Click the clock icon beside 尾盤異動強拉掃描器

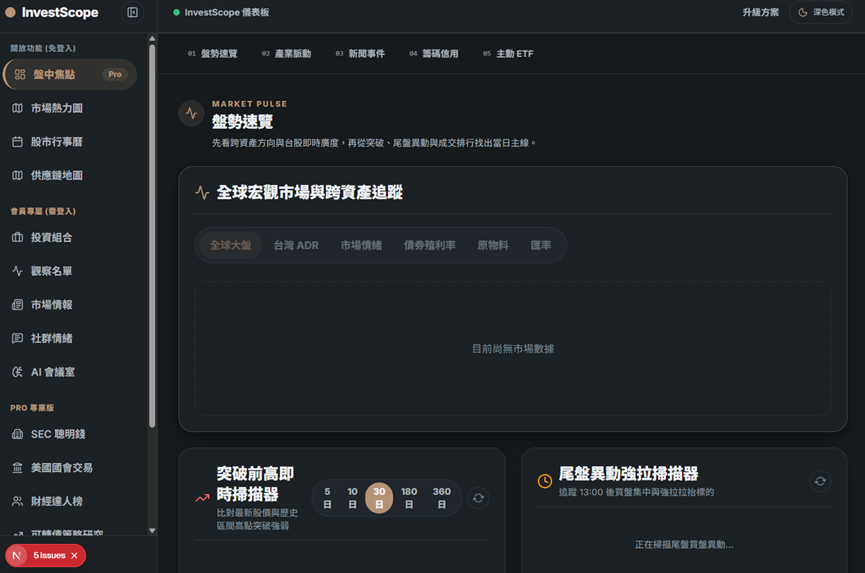coord(545,481)
